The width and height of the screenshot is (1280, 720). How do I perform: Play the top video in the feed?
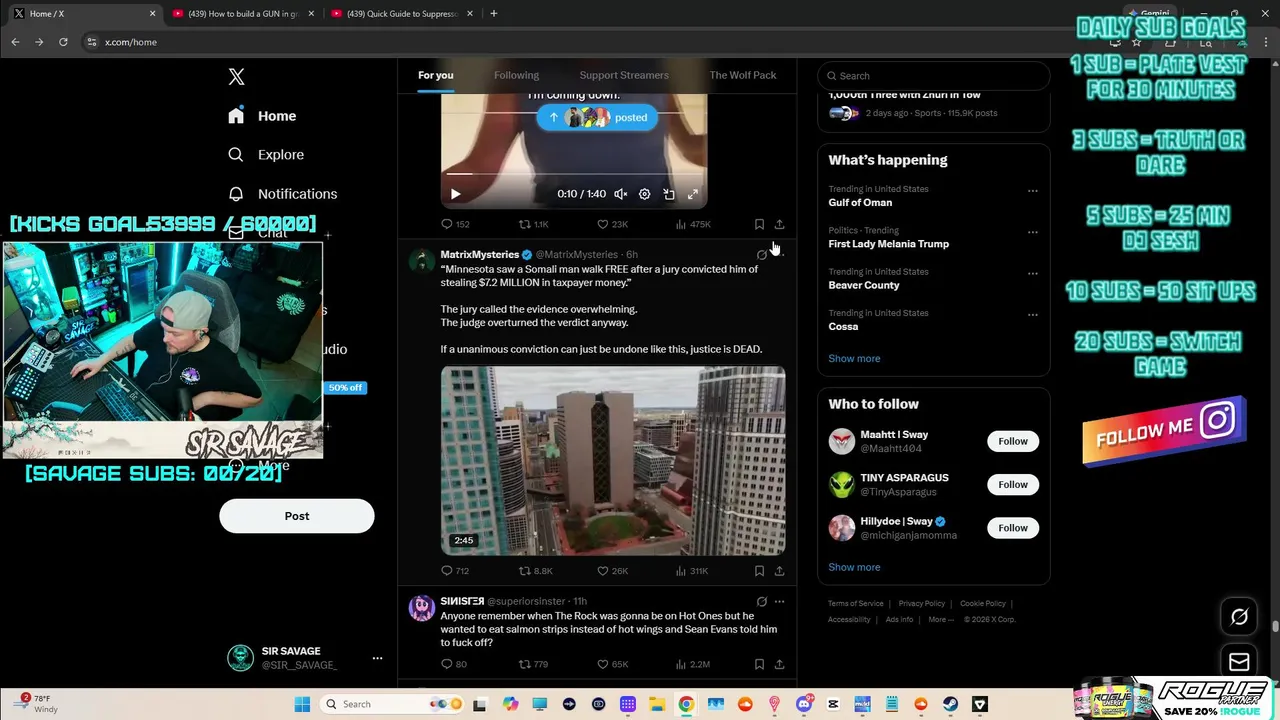tap(455, 194)
